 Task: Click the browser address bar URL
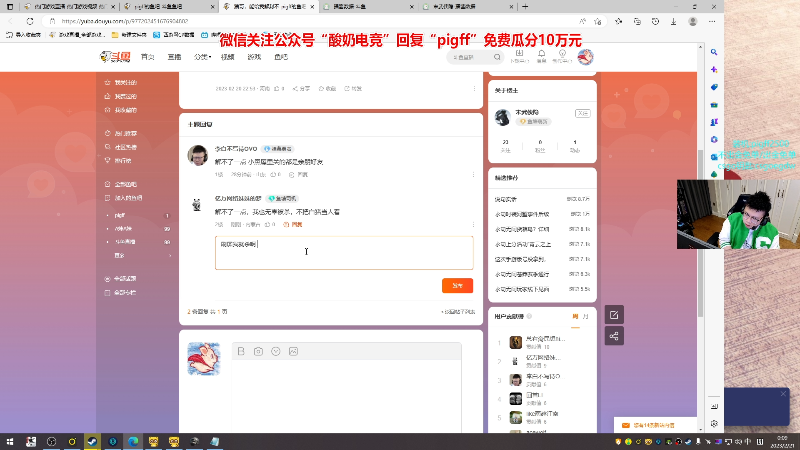(124, 21)
